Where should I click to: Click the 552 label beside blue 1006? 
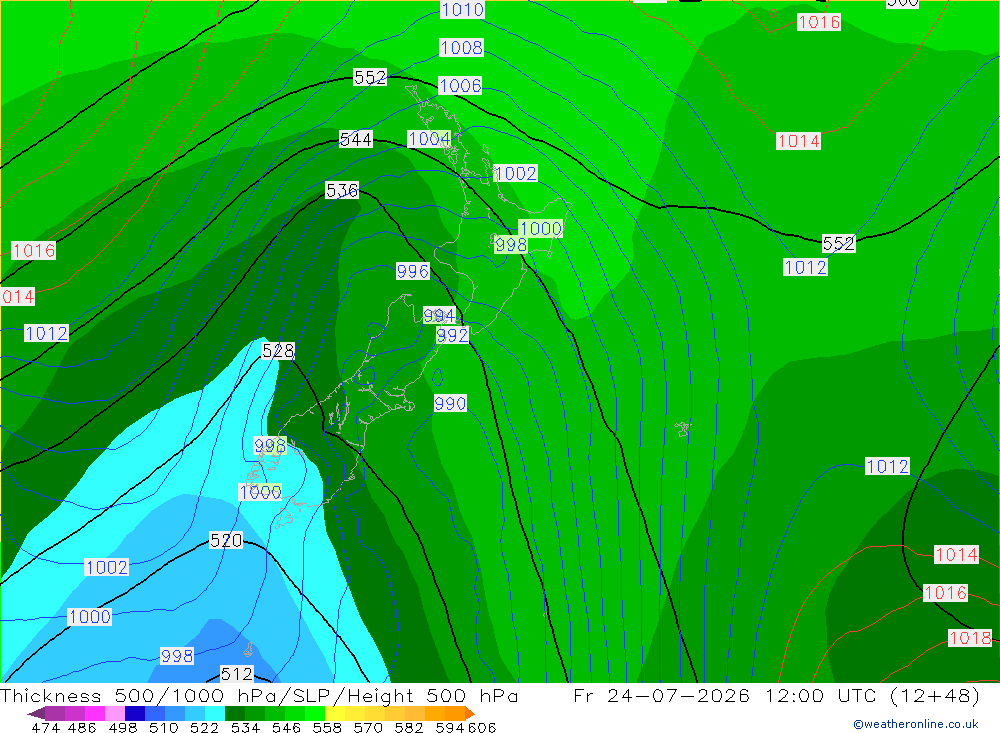[x=370, y=77]
